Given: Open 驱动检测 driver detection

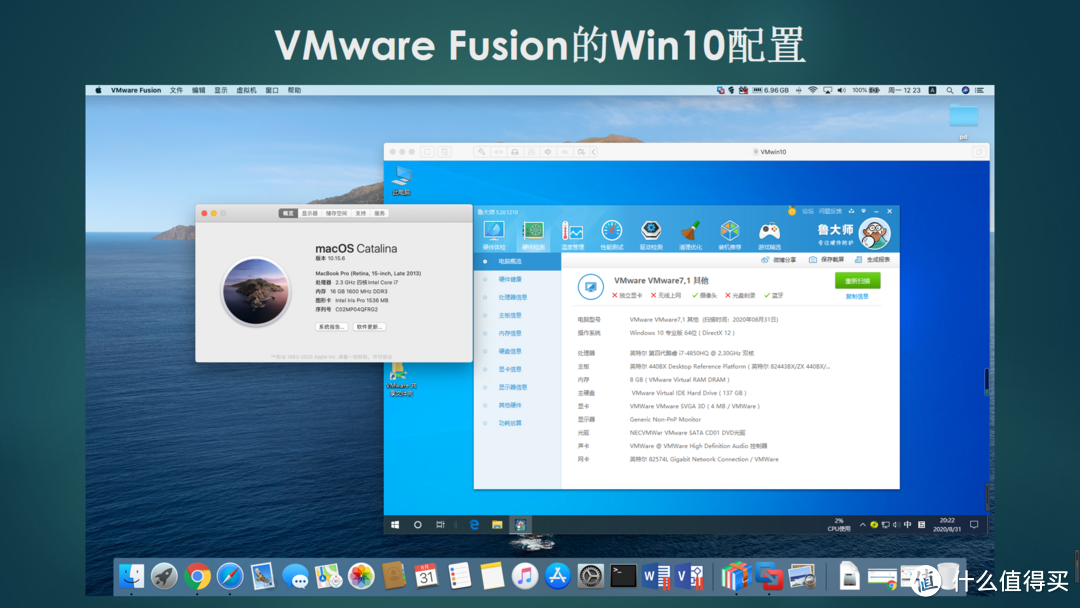Looking at the screenshot, I should click(x=651, y=235).
